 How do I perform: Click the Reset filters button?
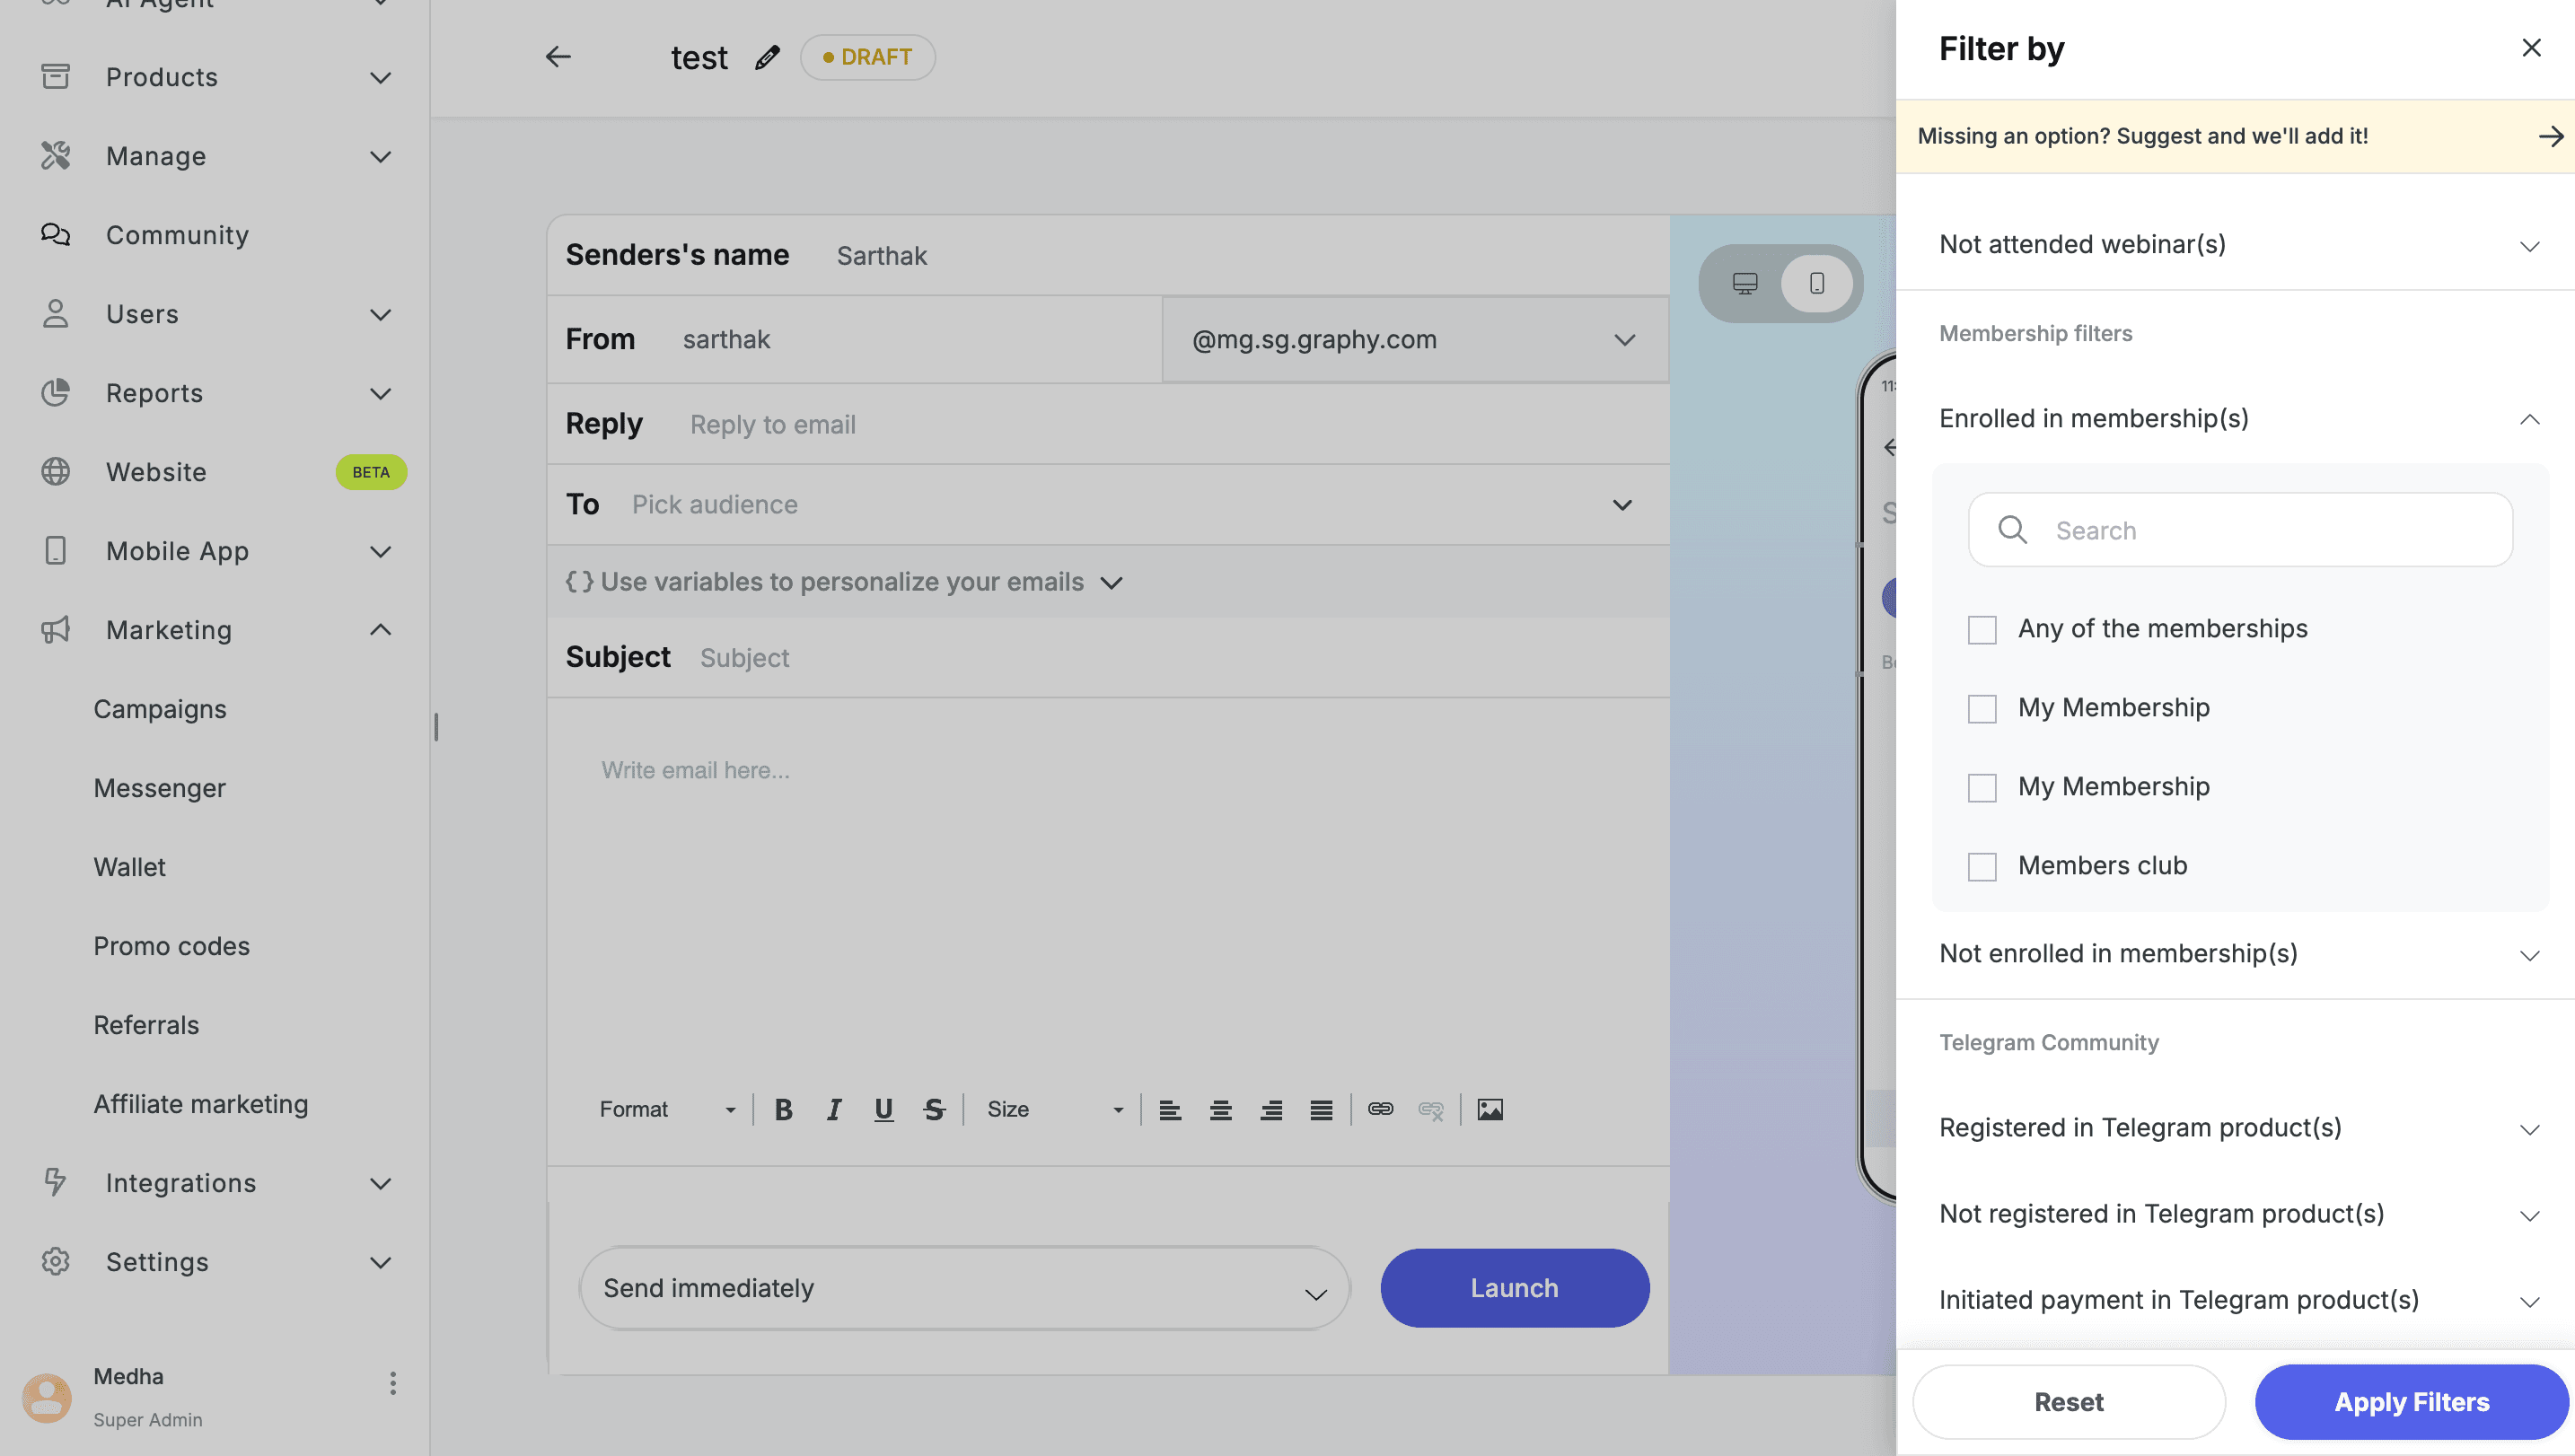click(2069, 1402)
